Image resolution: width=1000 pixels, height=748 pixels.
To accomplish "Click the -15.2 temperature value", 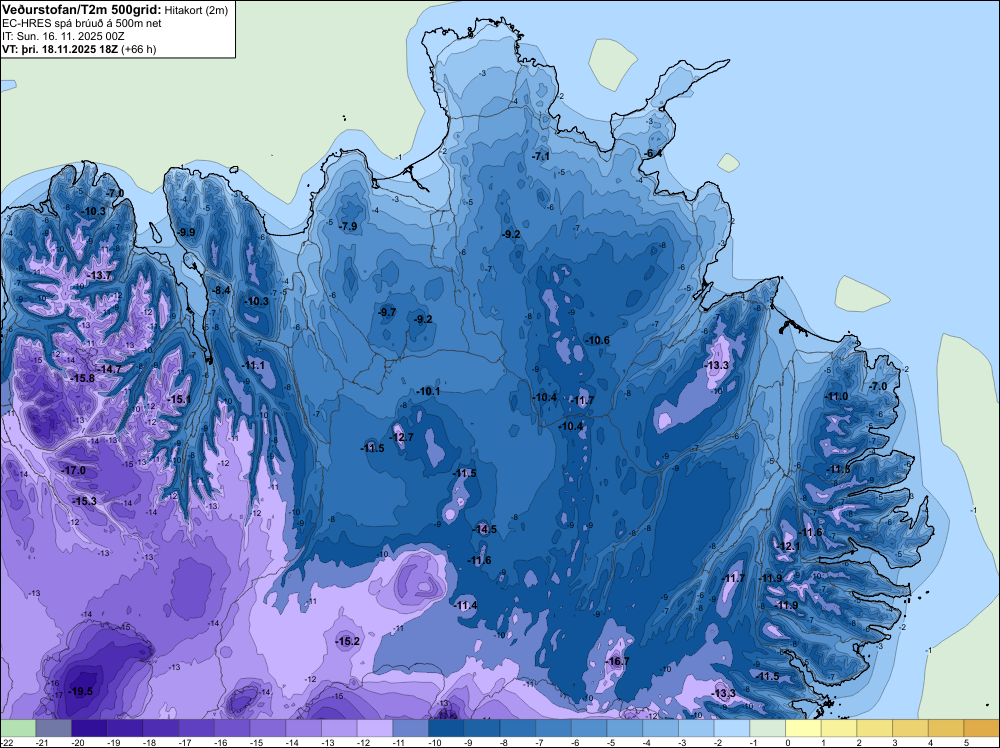I will pyautogui.click(x=348, y=641).
